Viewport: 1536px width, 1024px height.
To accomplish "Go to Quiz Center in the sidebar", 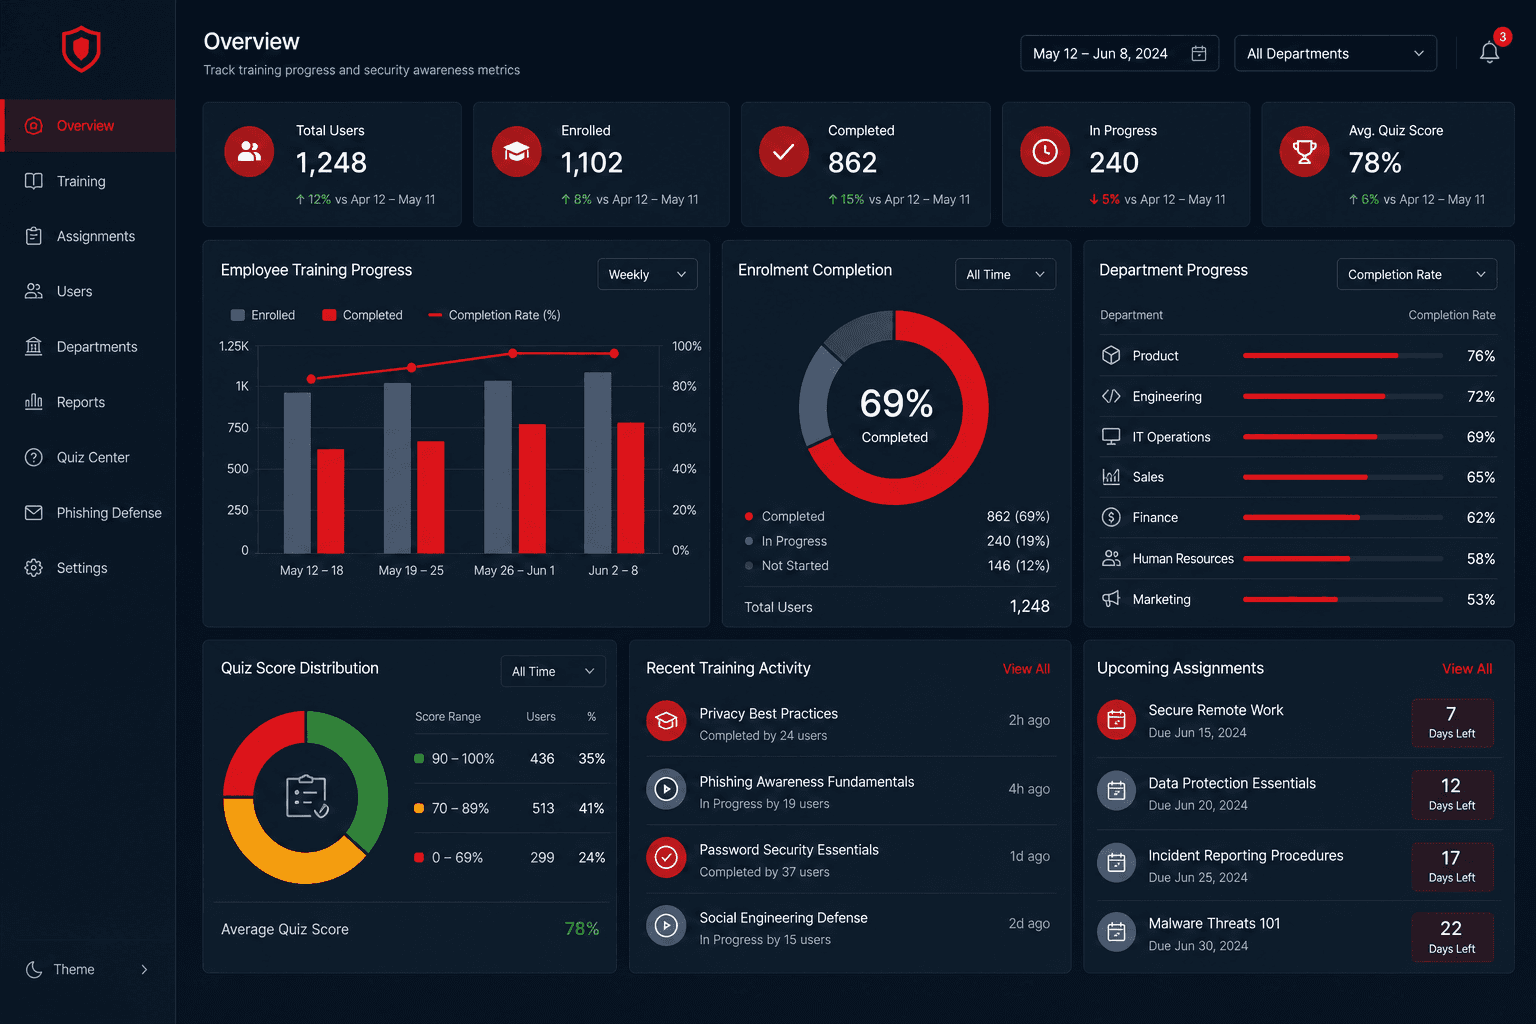I will coord(88,457).
